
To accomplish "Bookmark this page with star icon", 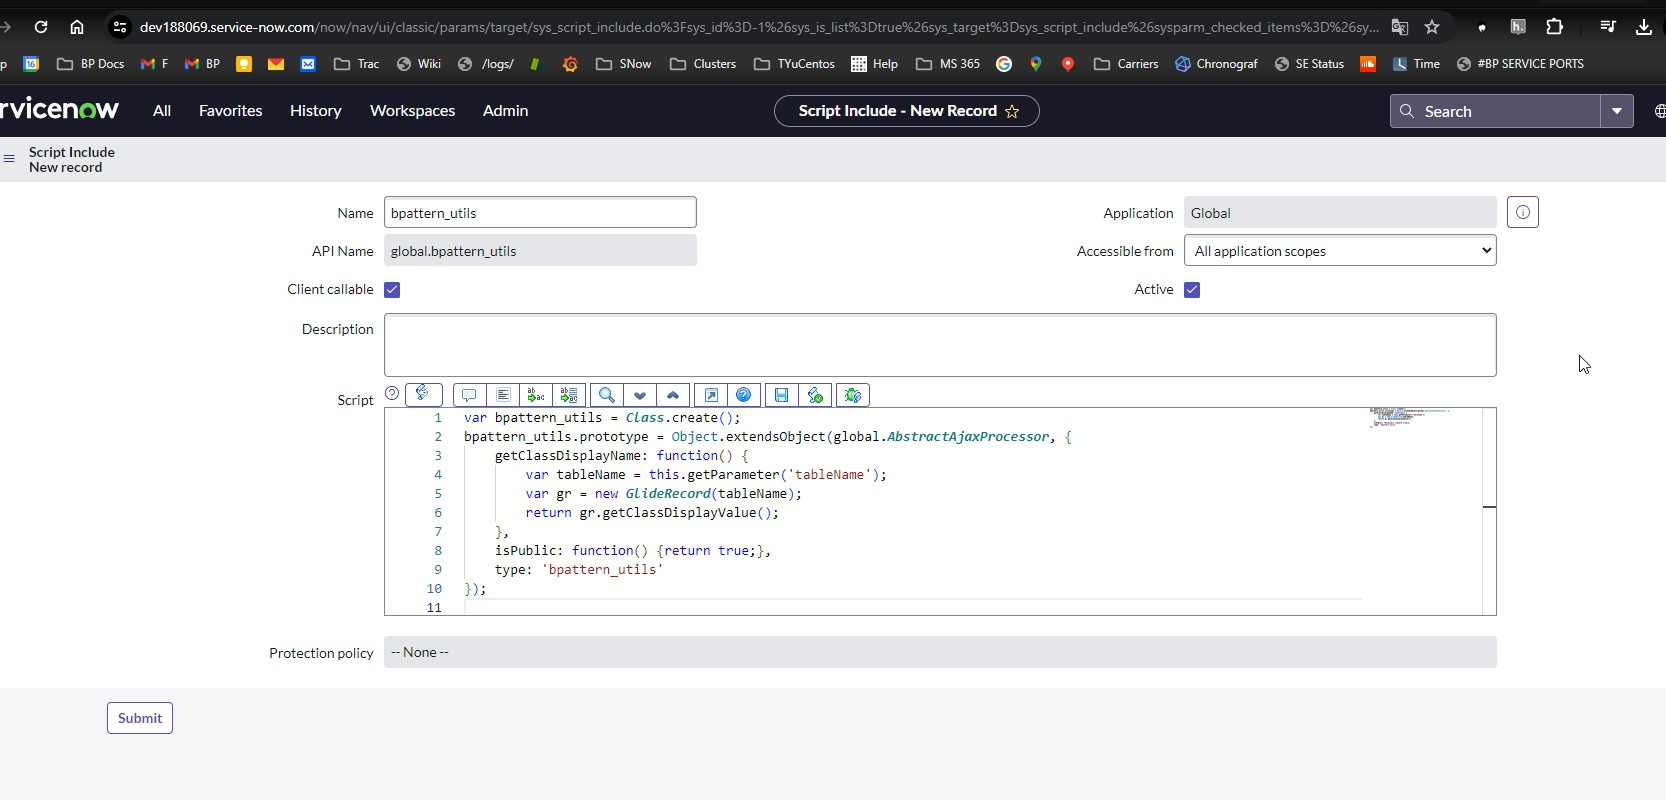I will click(x=1432, y=27).
